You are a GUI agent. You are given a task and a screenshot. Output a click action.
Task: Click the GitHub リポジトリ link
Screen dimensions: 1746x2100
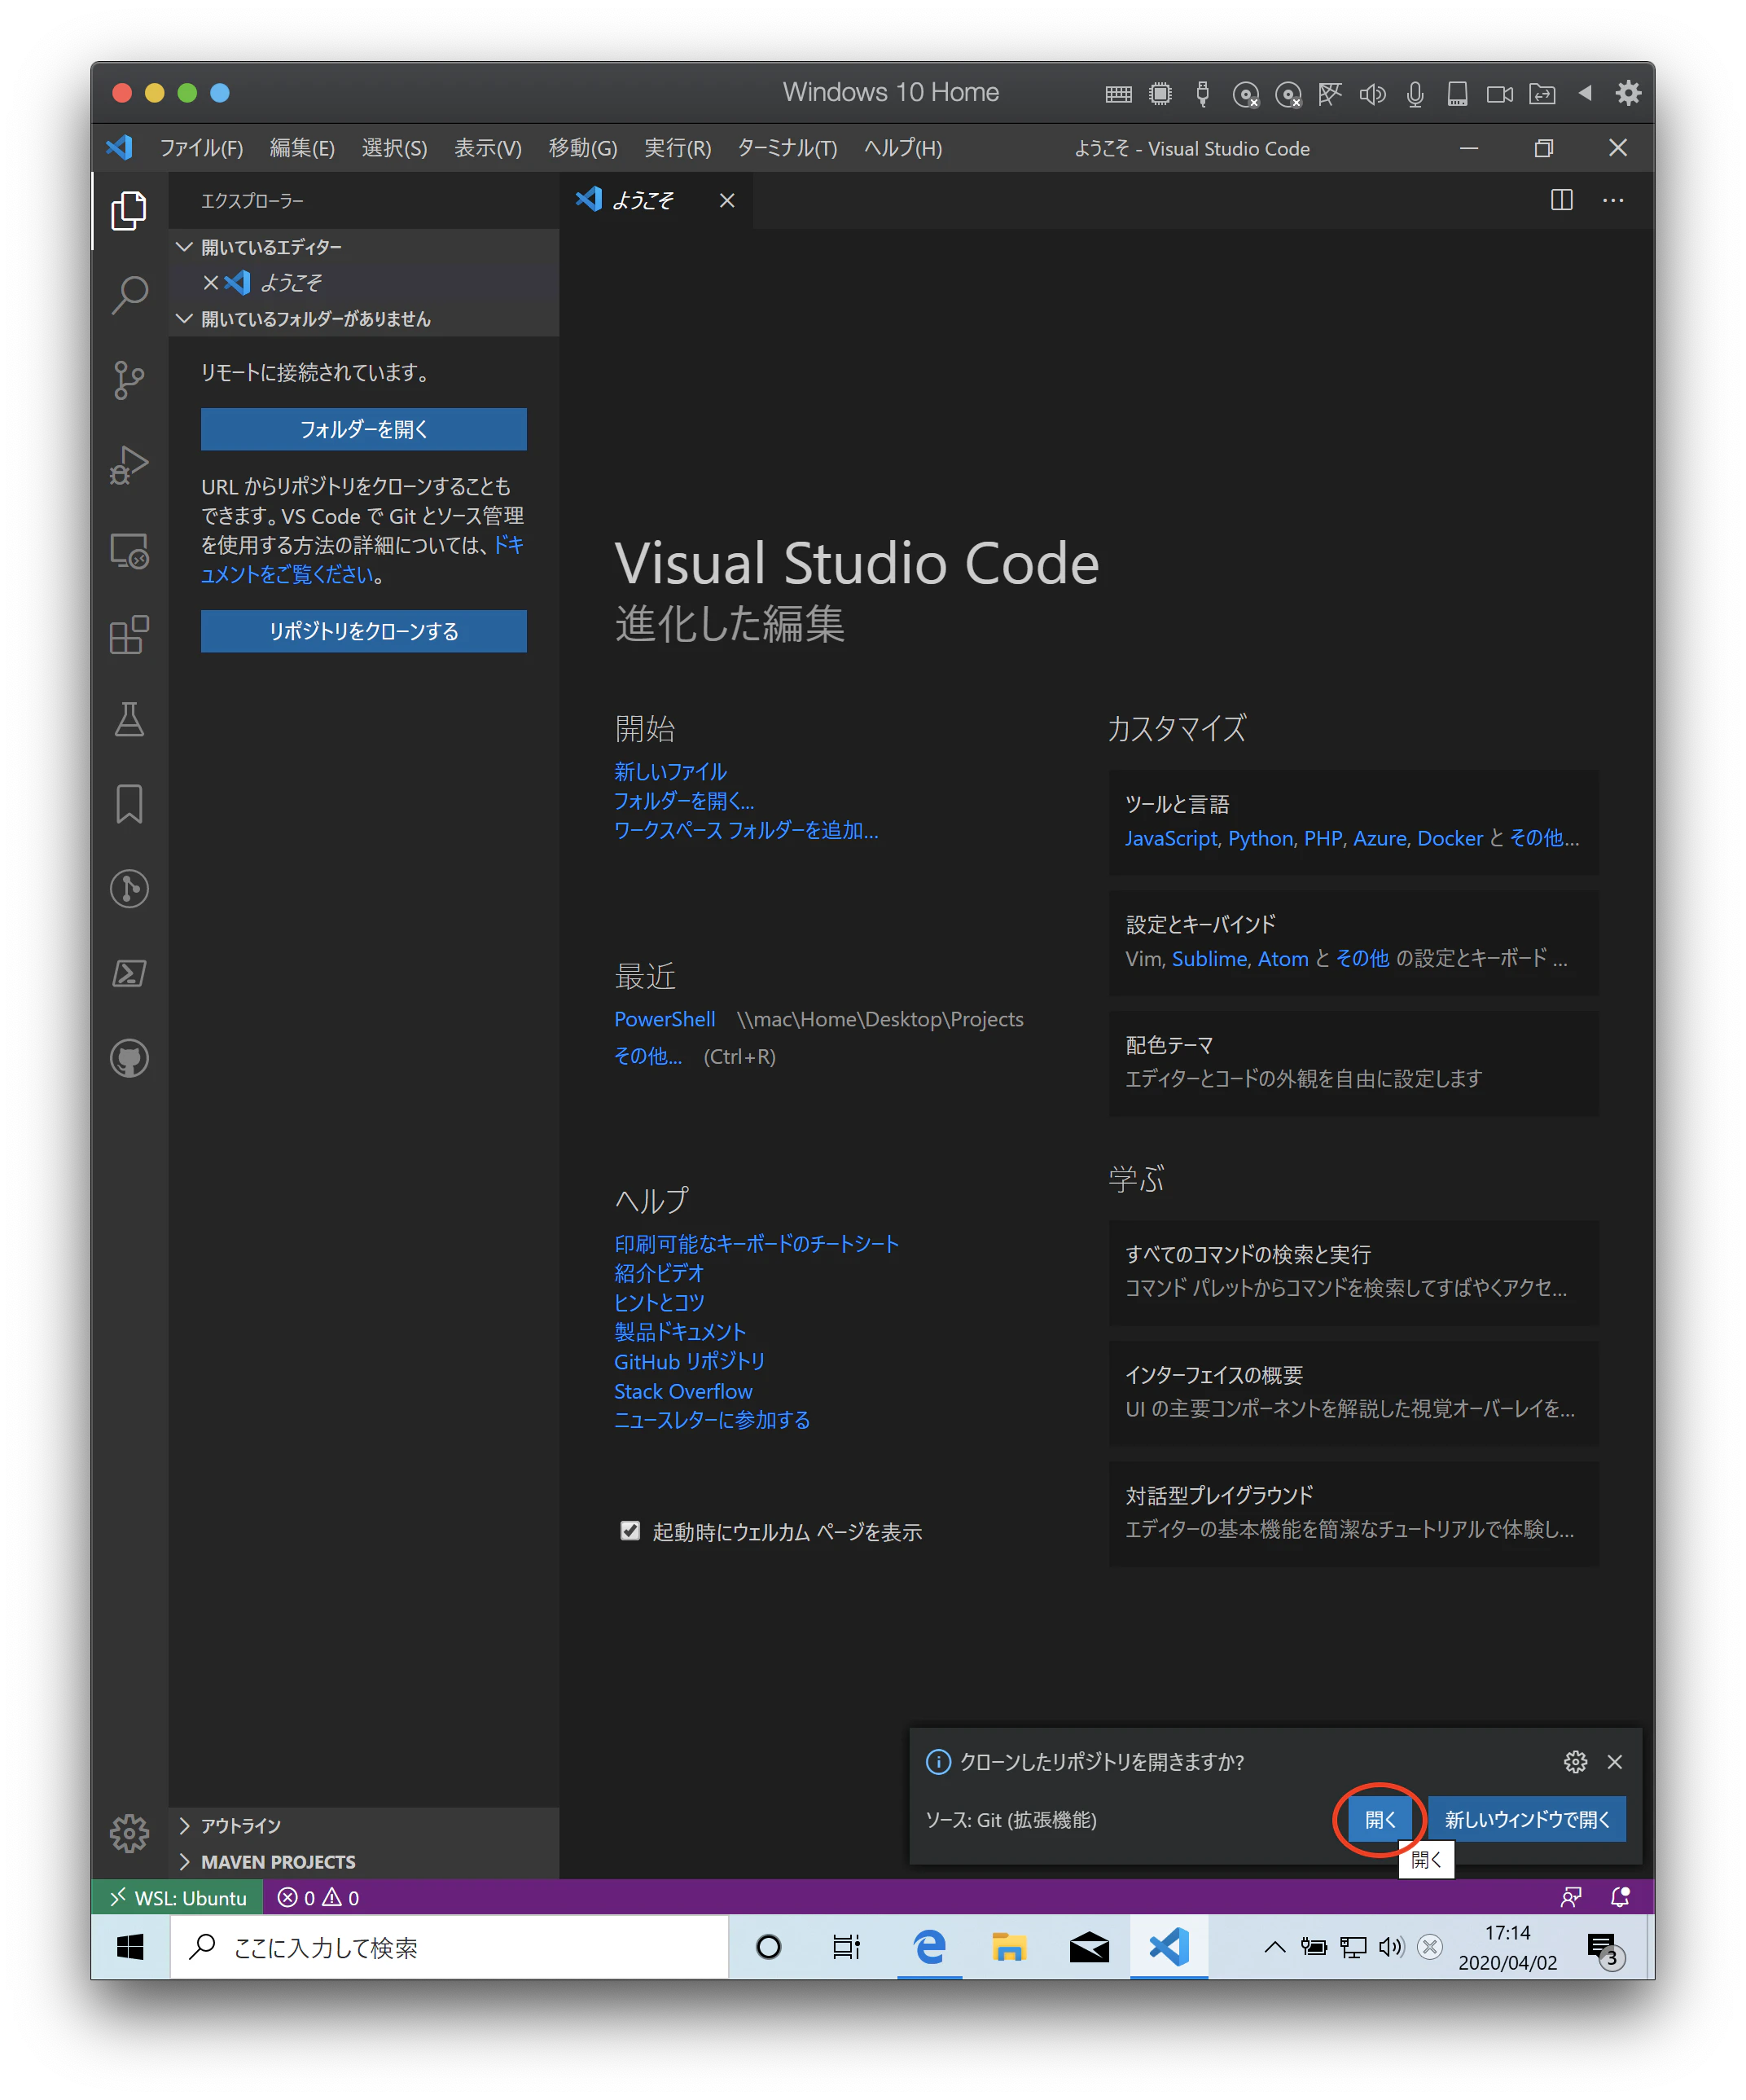click(x=689, y=1362)
